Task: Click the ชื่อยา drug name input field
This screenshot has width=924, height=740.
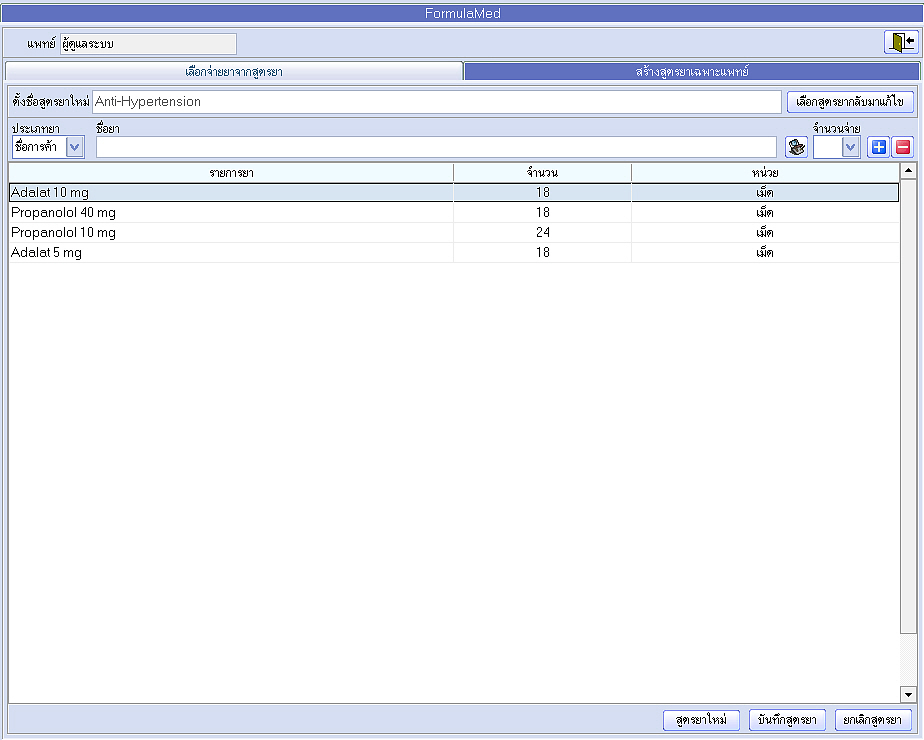Action: 436,147
